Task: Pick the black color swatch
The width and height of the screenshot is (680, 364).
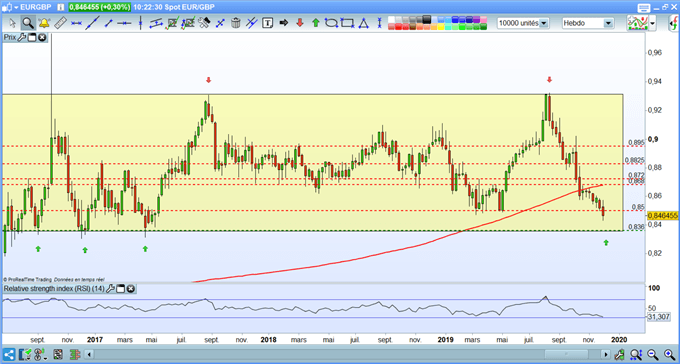Action: point(427,19)
